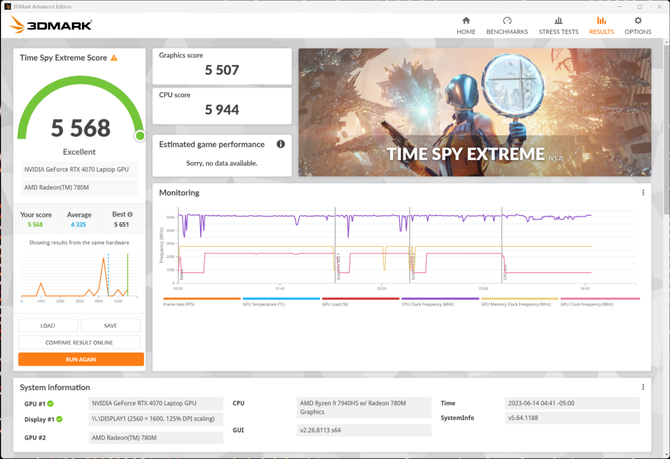Toggle the GPU Memory Clock Frequency legend

tap(520, 302)
